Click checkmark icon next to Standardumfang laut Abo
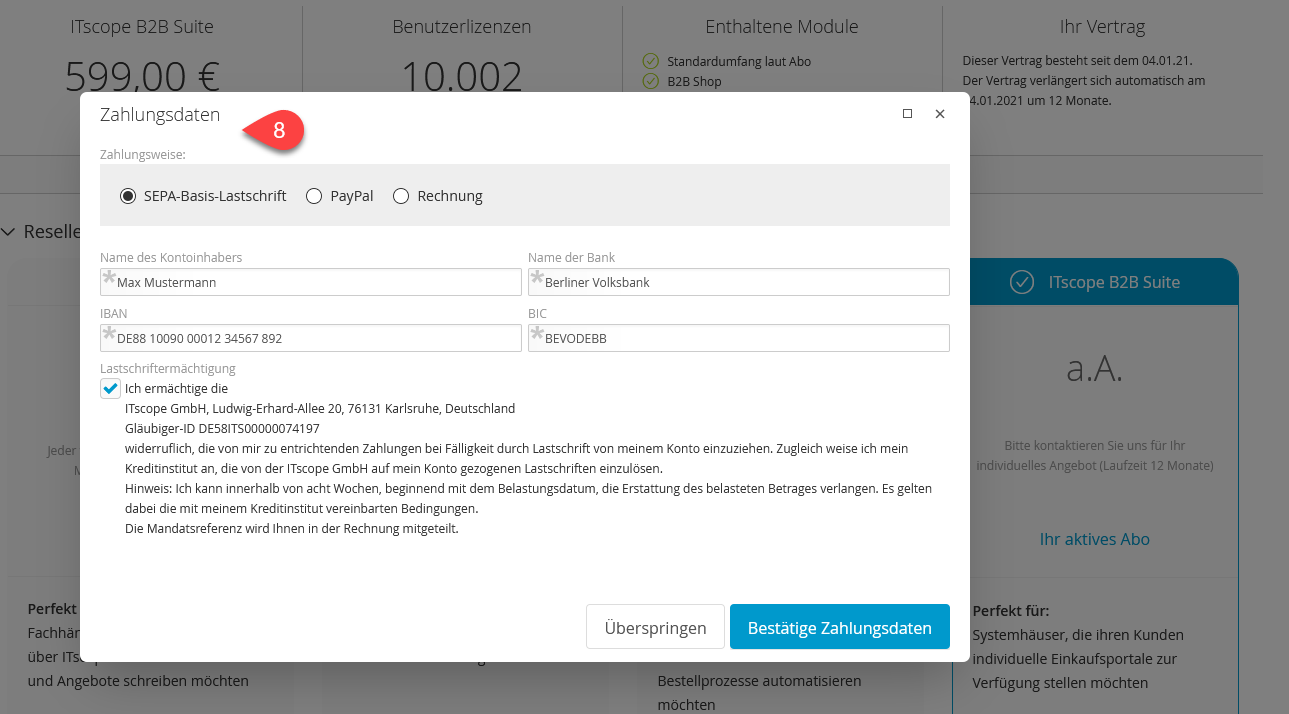The width and height of the screenshot is (1289, 714). pyautogui.click(x=650, y=61)
